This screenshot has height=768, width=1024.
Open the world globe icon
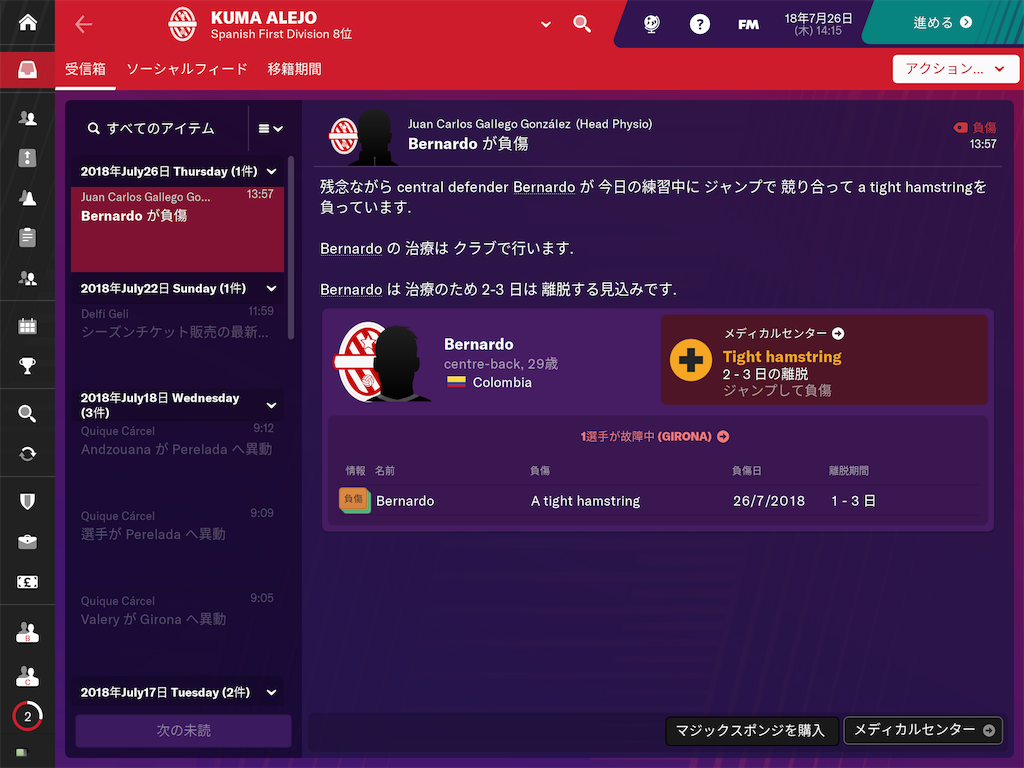(x=651, y=25)
